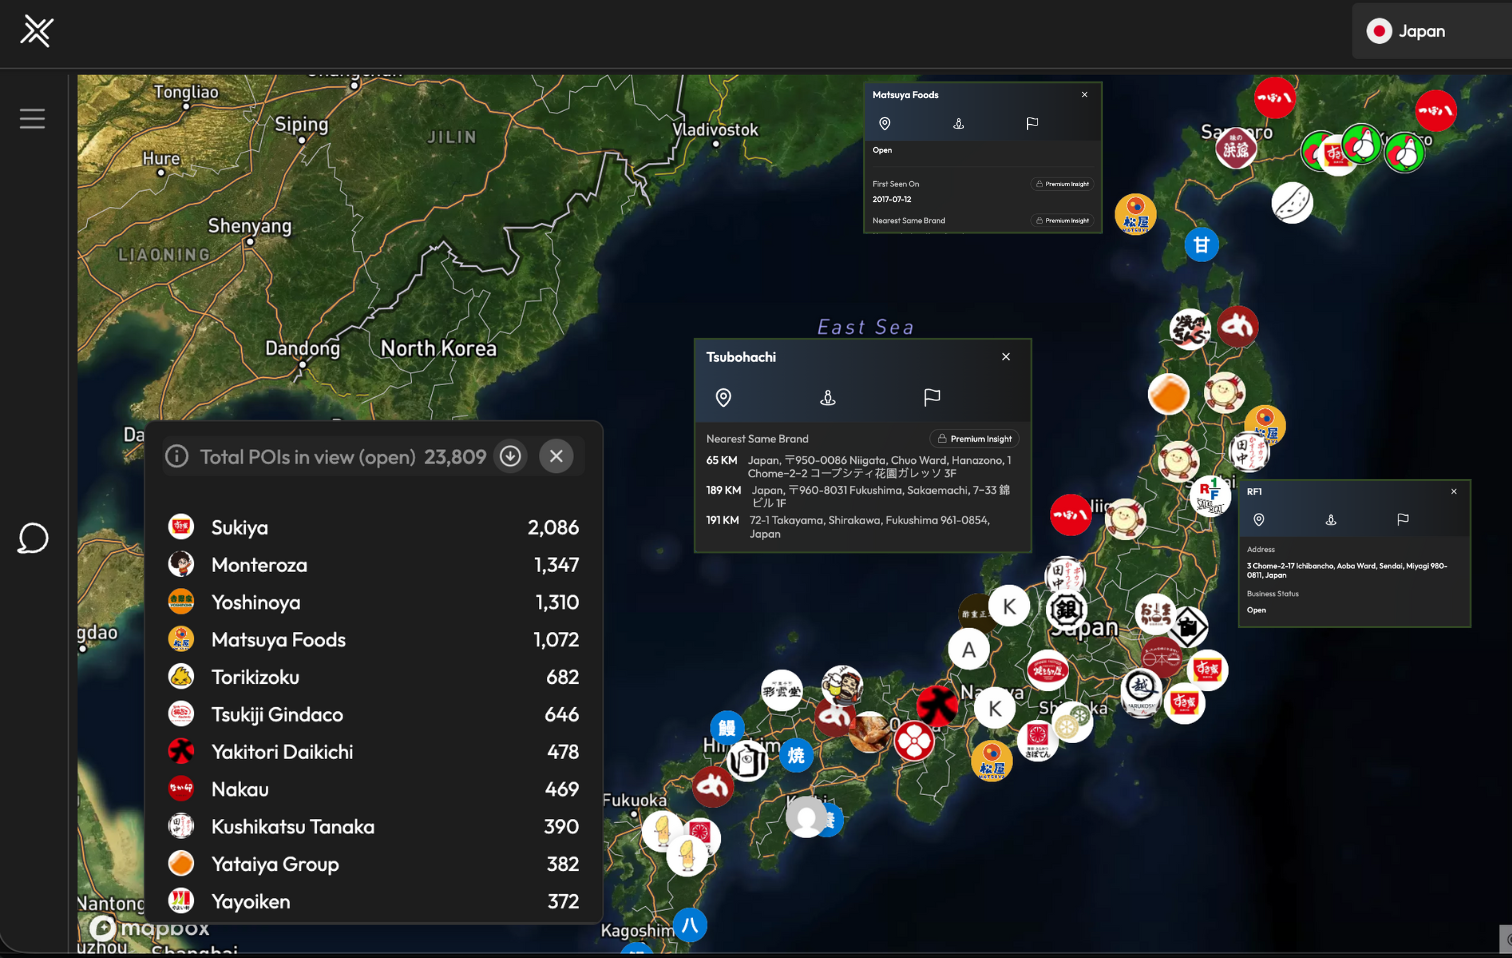Viewport: 1512px width, 958px height.
Task: Click blue 饅 map marker in western Honshu
Action: pos(727,728)
